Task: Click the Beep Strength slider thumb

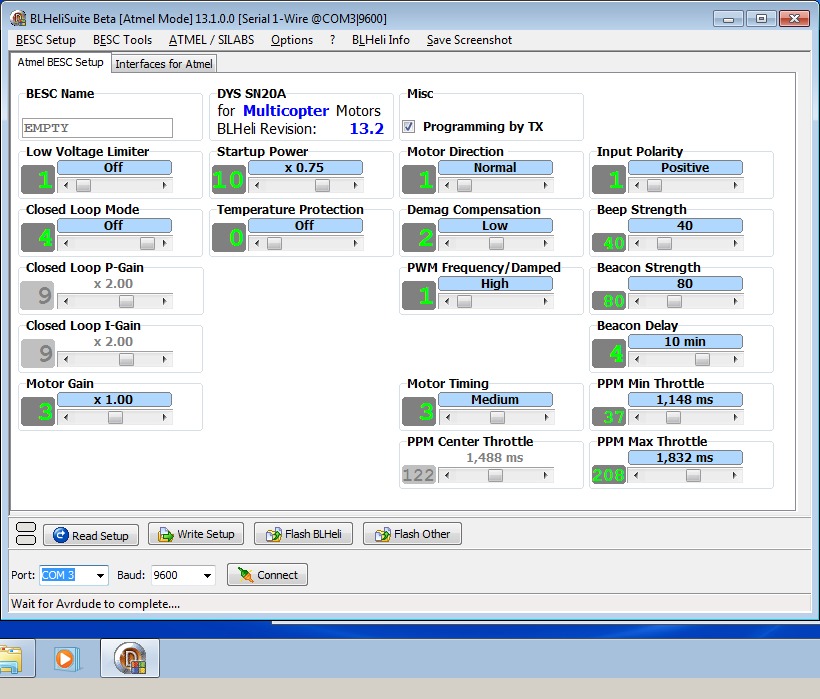Action: [x=664, y=244]
